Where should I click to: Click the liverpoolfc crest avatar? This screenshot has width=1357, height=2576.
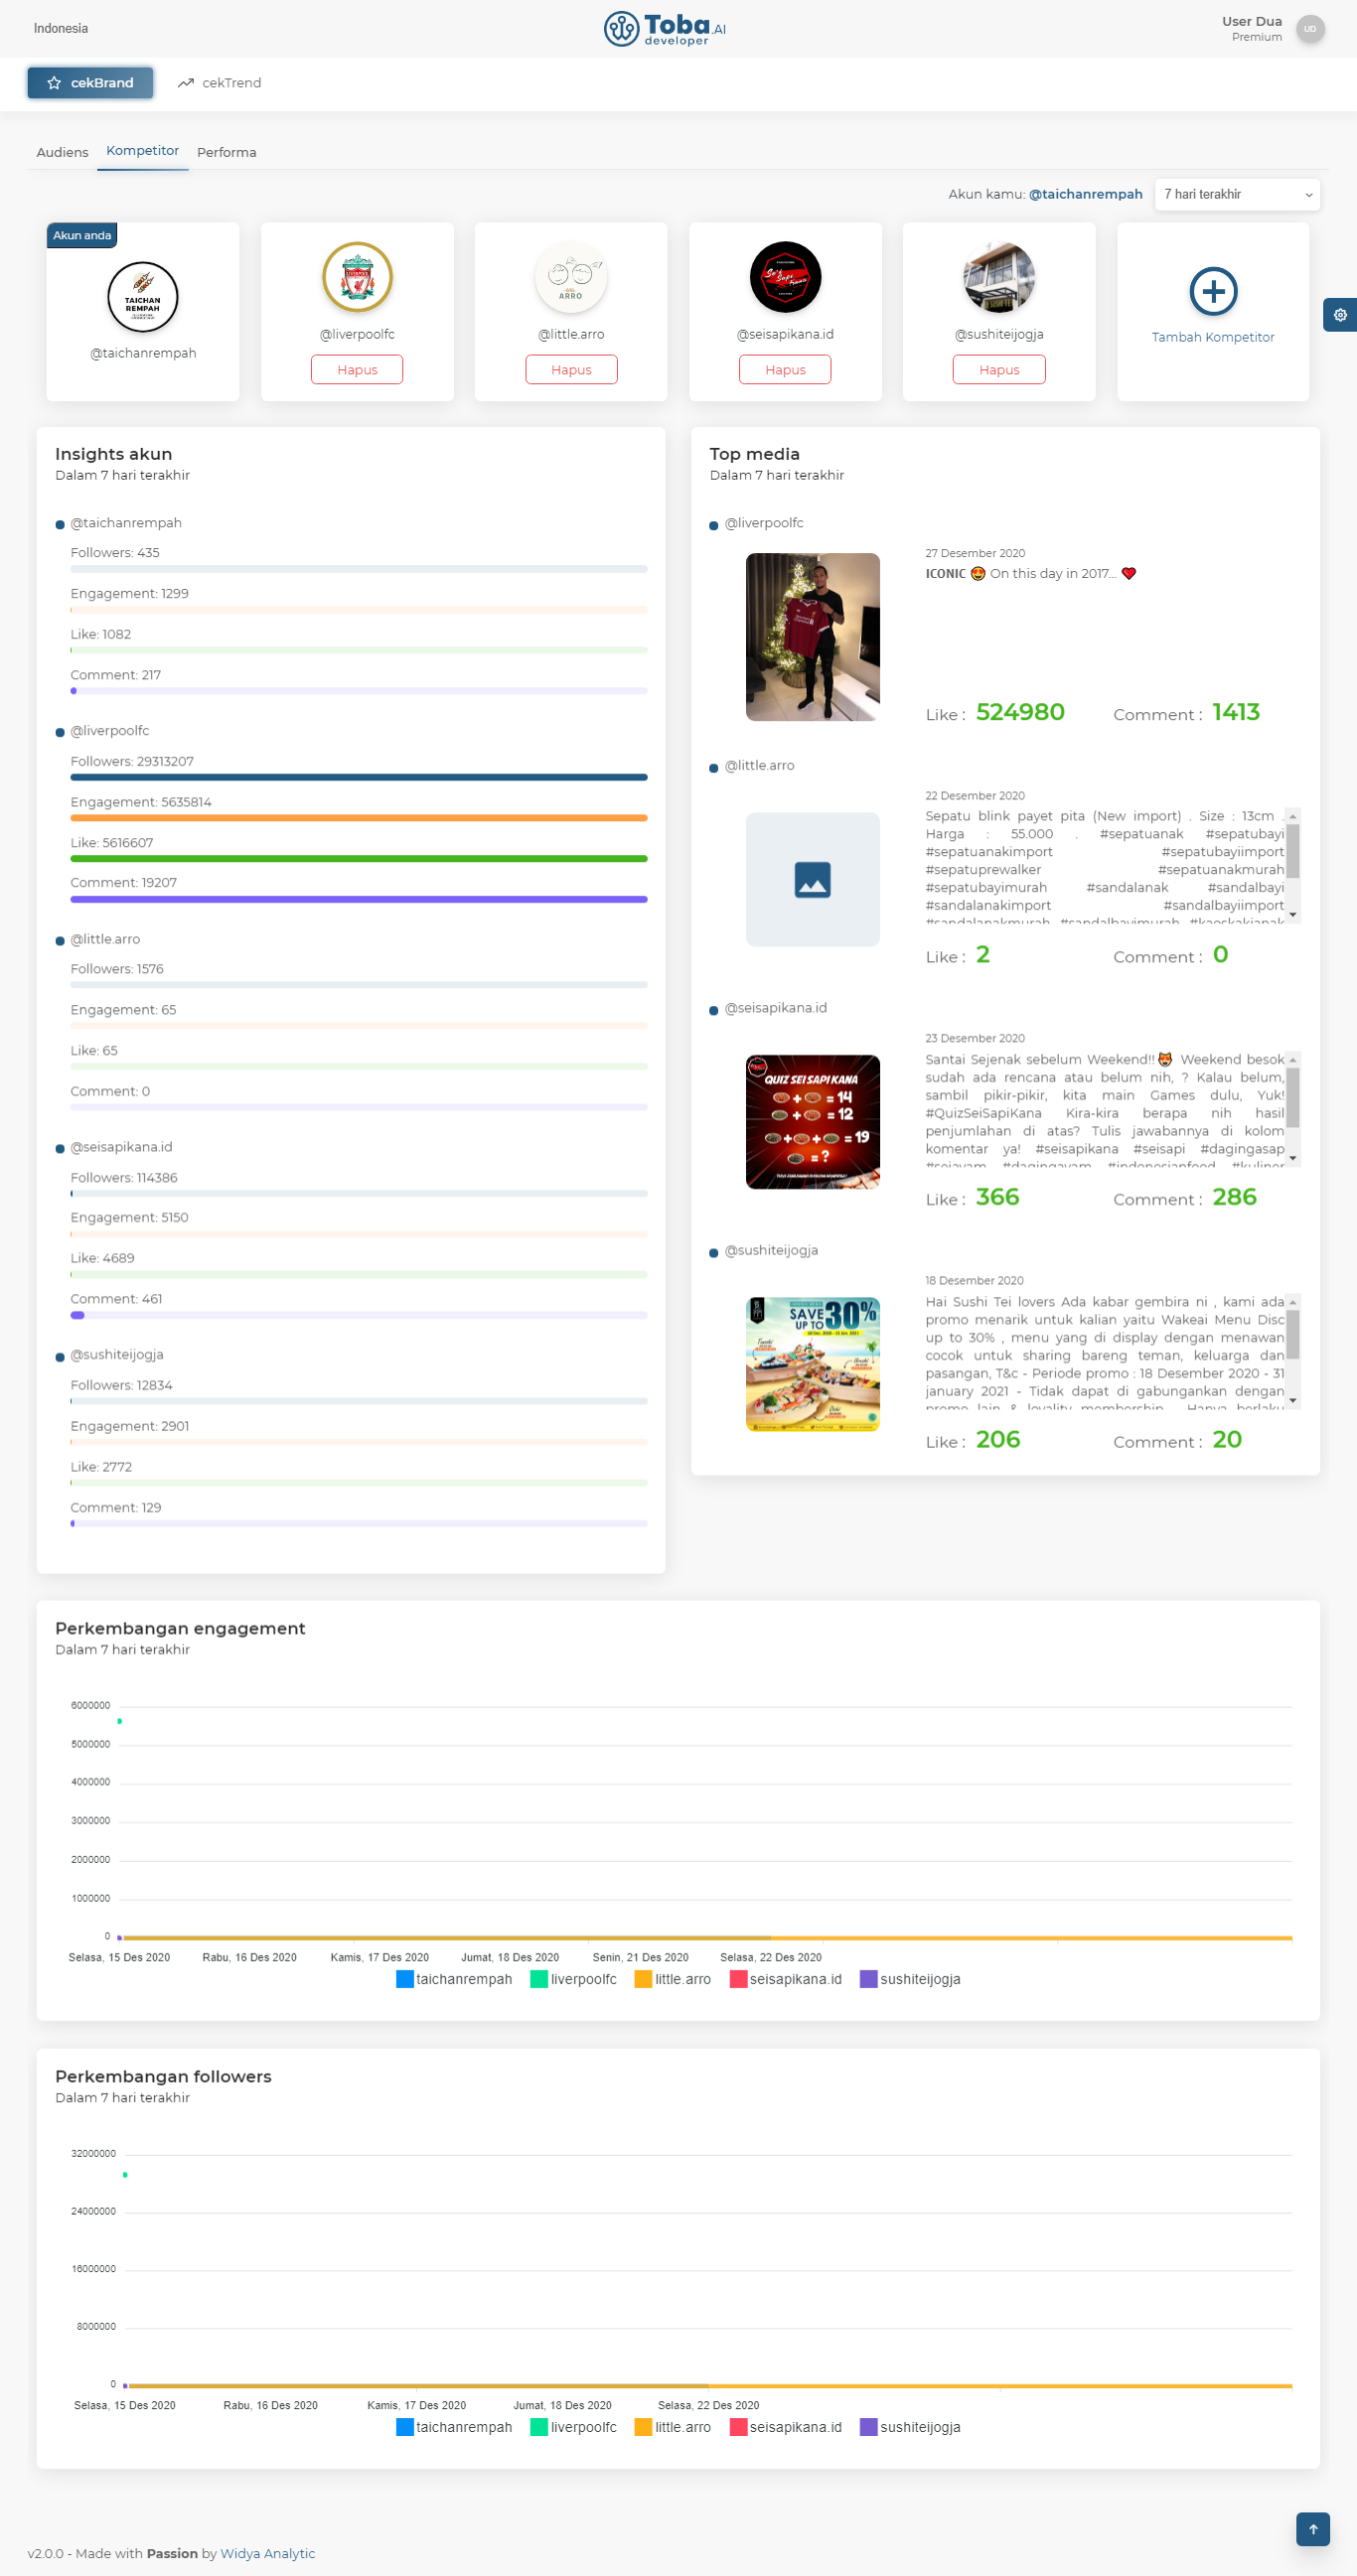click(357, 277)
